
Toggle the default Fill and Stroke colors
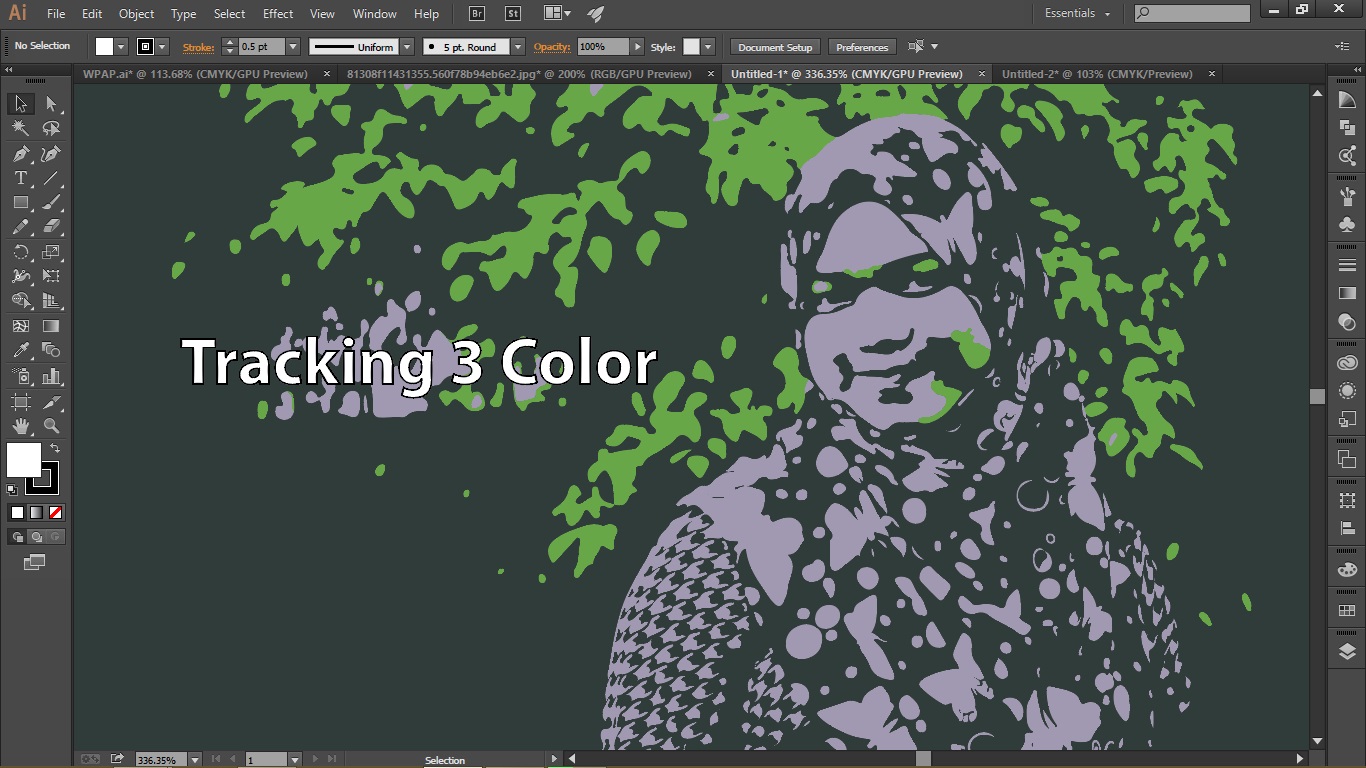(10, 490)
